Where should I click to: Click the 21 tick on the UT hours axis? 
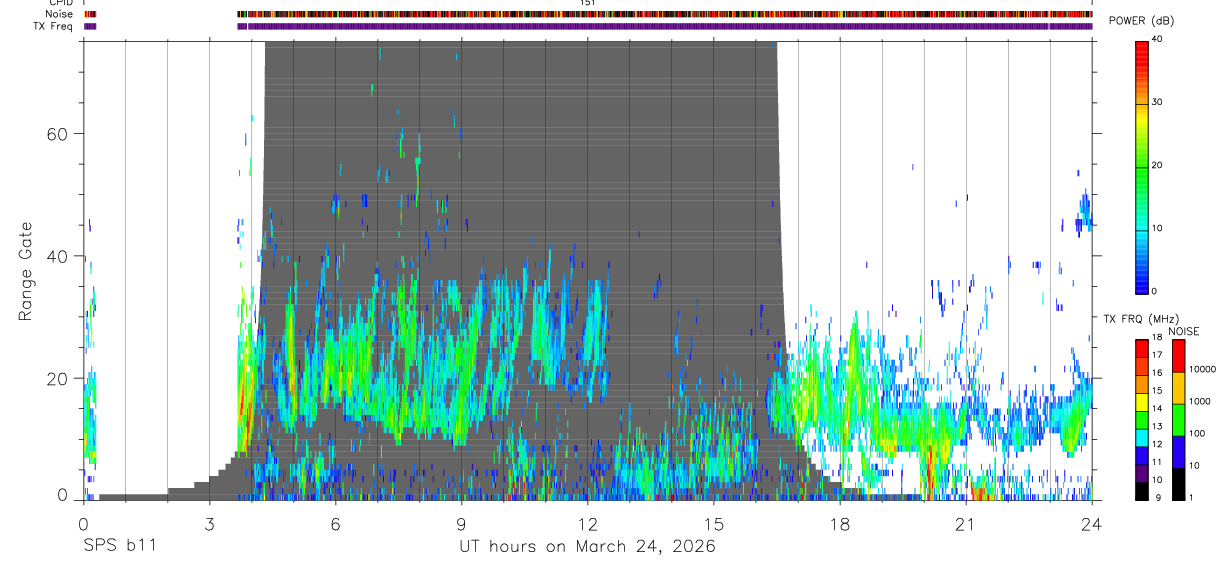(965, 523)
